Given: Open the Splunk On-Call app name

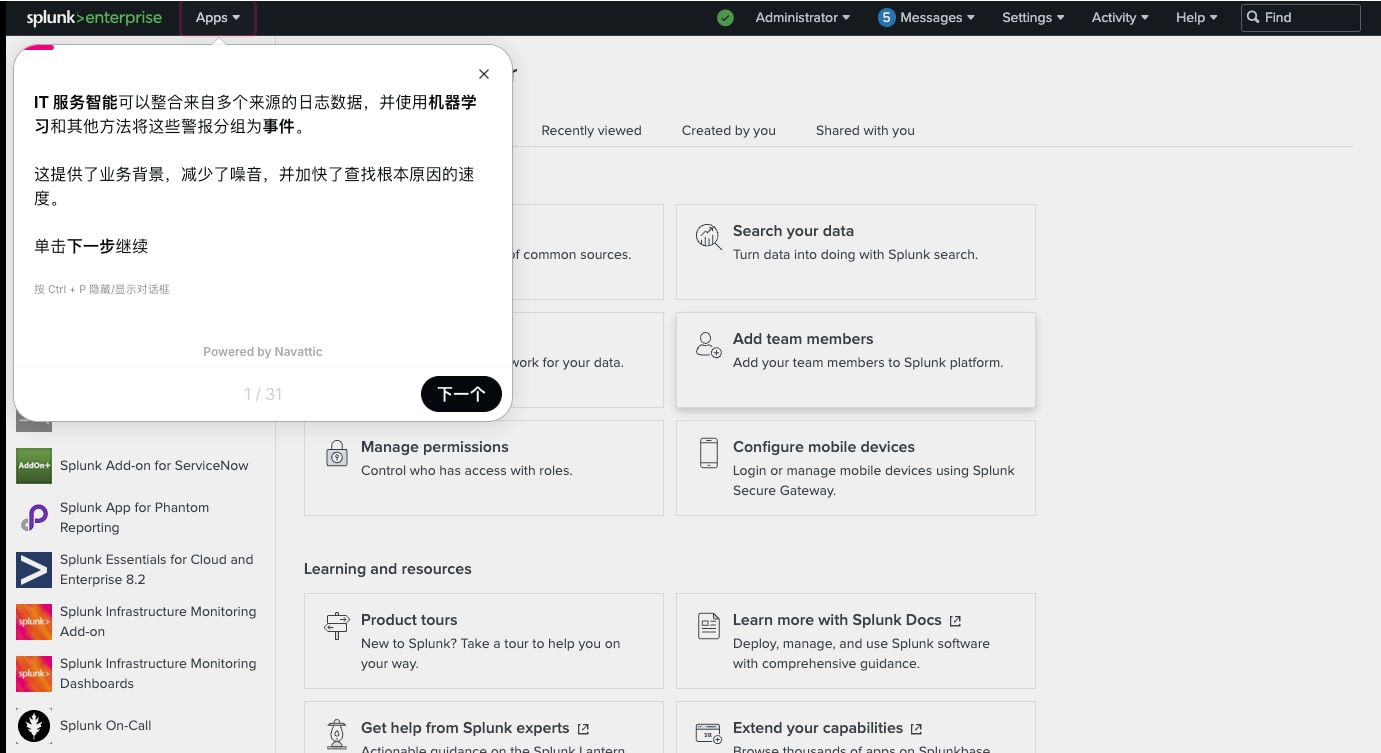Looking at the screenshot, I should 106,726.
